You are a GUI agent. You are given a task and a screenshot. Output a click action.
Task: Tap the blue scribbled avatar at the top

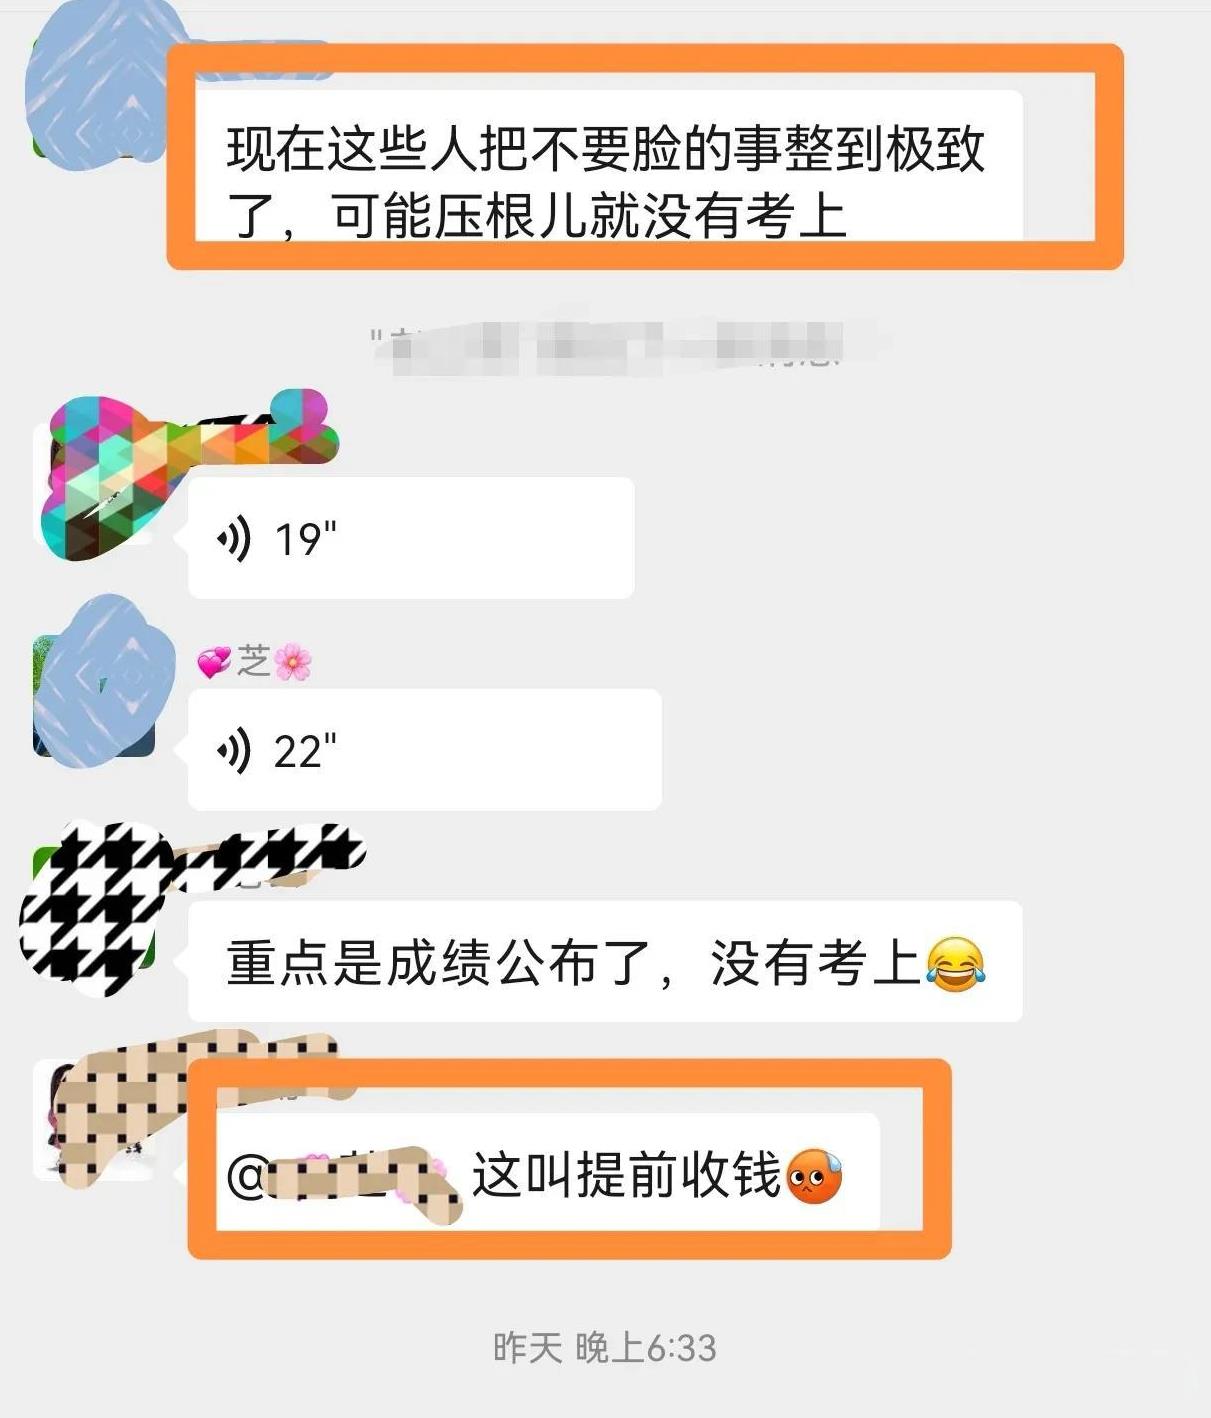(95, 85)
